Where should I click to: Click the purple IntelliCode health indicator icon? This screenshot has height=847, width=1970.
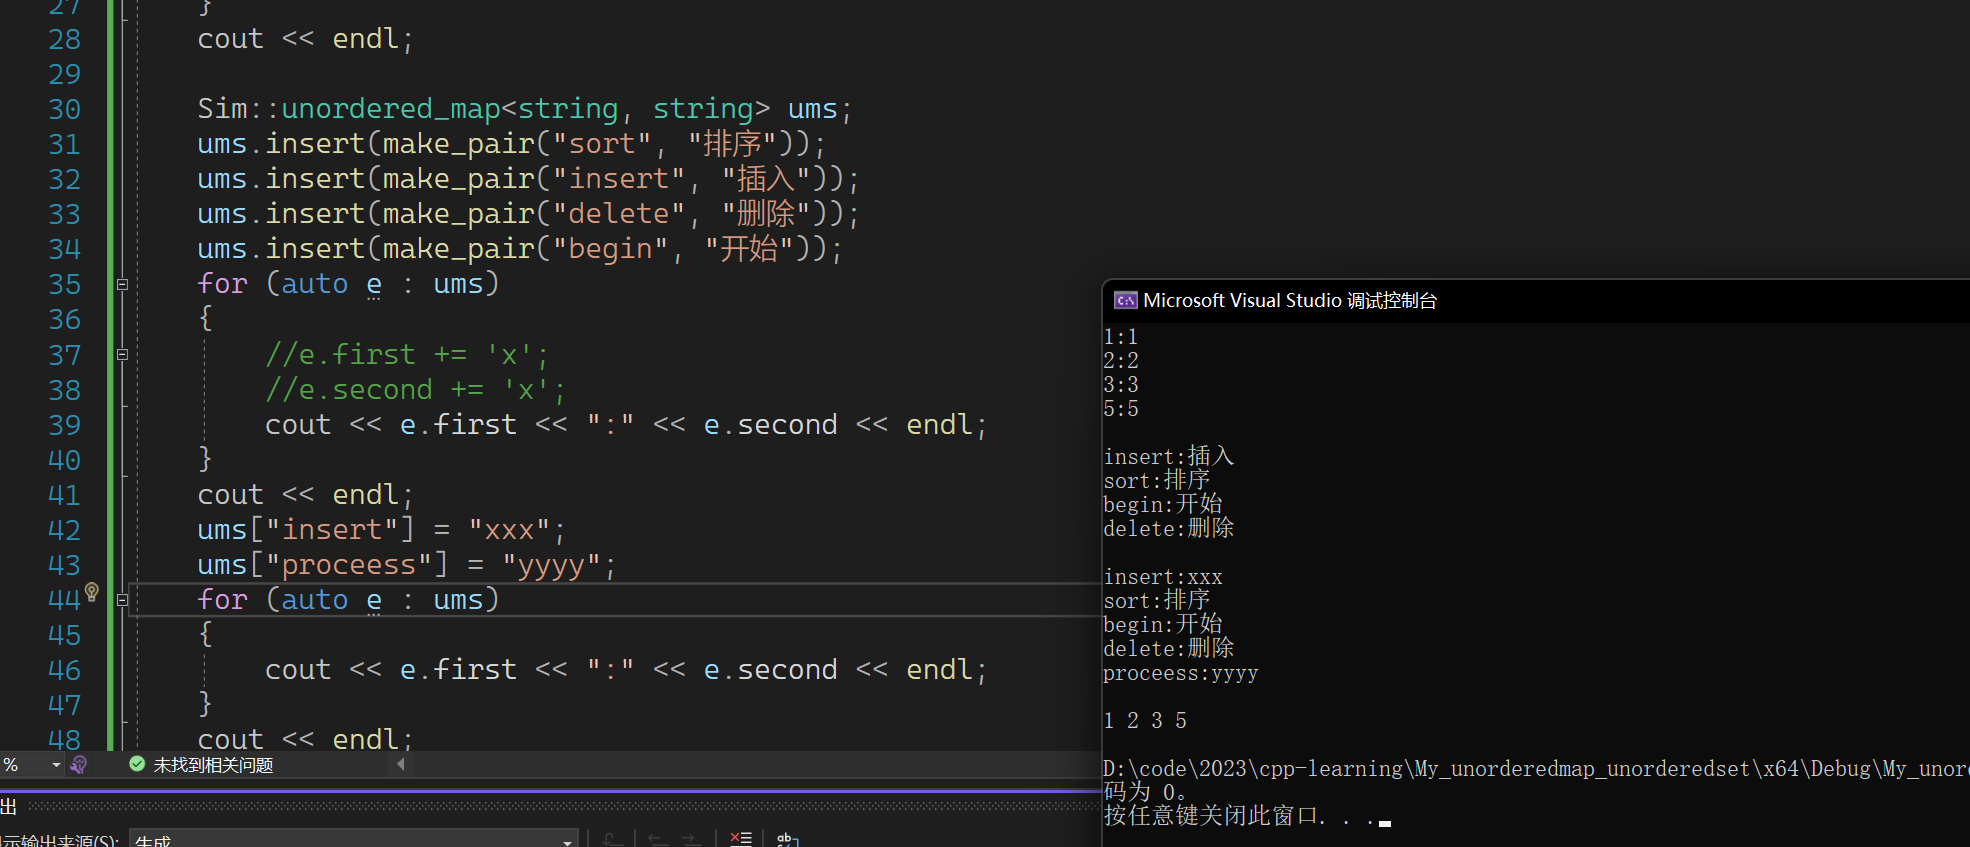[79, 765]
